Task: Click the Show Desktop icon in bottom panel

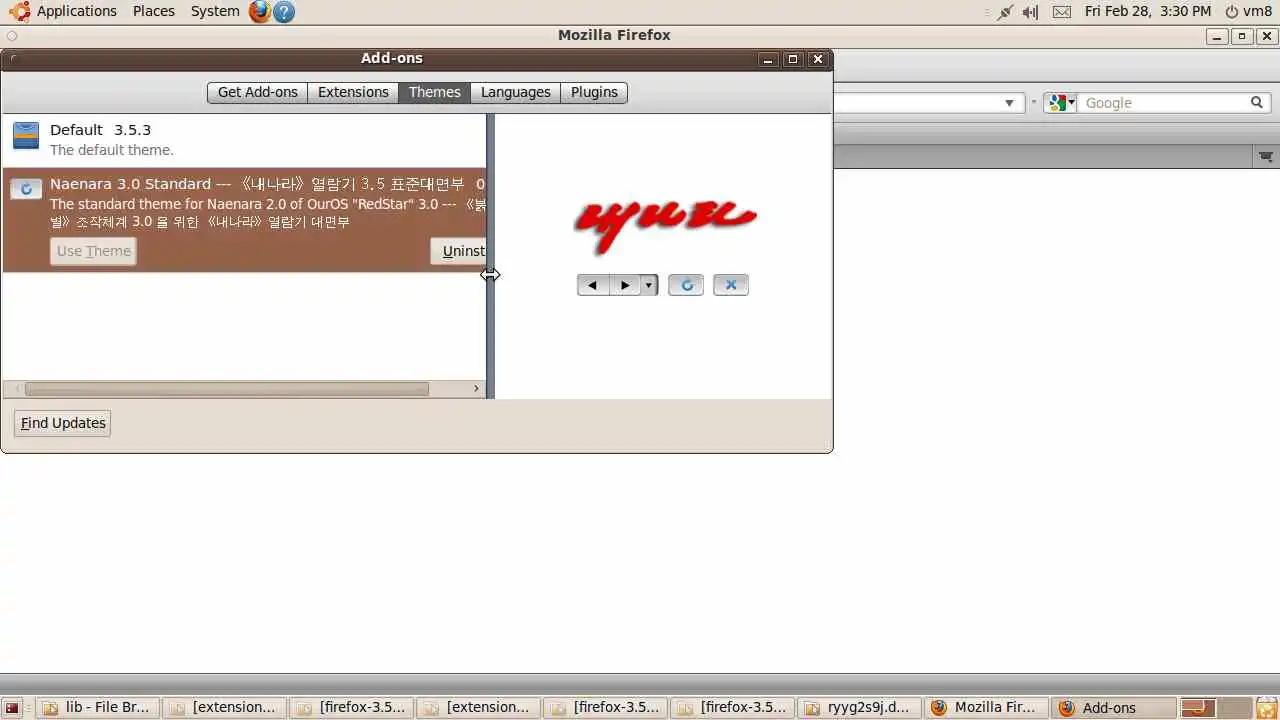Action: pyautogui.click(x=12, y=708)
